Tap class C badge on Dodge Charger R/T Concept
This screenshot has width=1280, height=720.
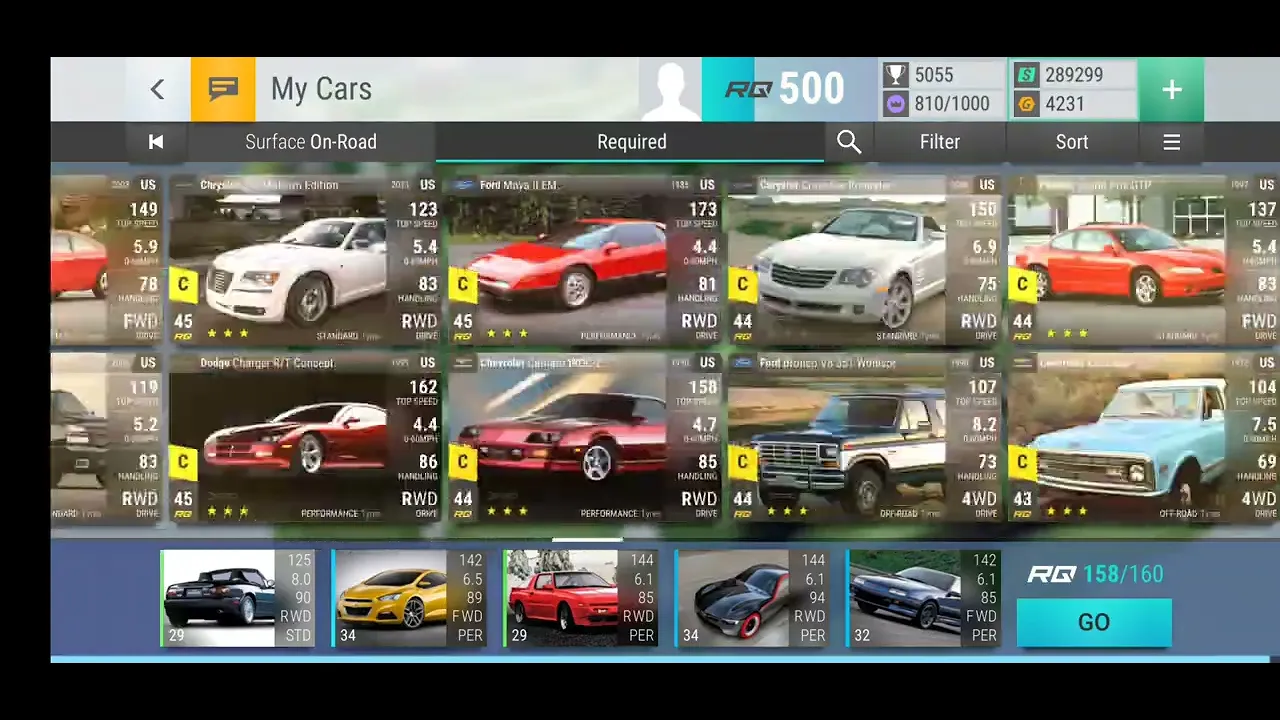point(183,462)
